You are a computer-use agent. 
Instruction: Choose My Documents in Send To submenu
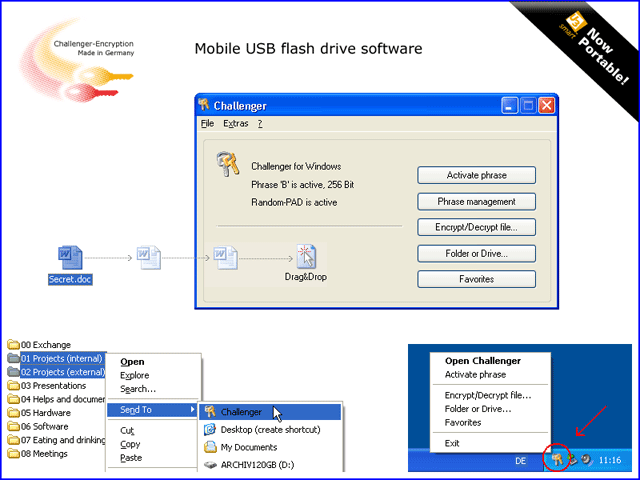(x=270, y=447)
